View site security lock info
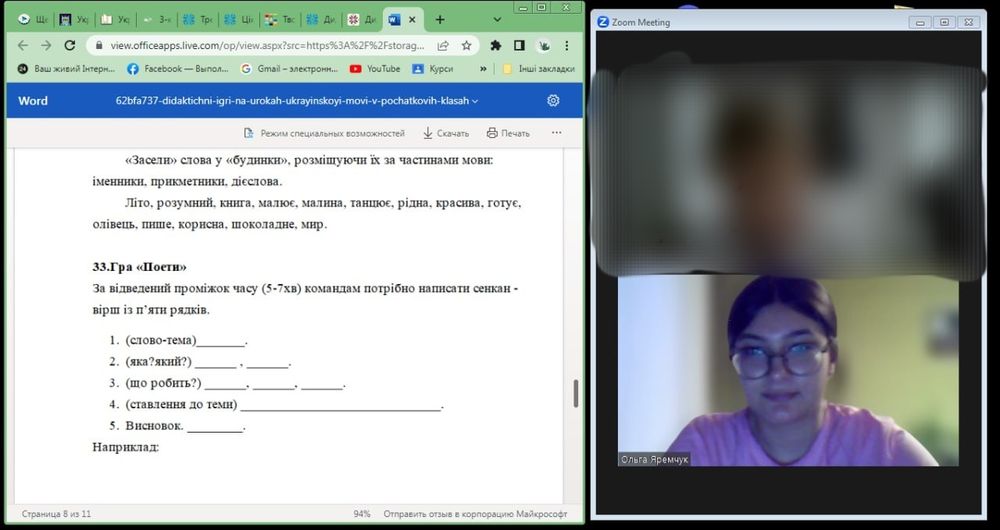The height and width of the screenshot is (530, 1000). pyautogui.click(x=98, y=46)
